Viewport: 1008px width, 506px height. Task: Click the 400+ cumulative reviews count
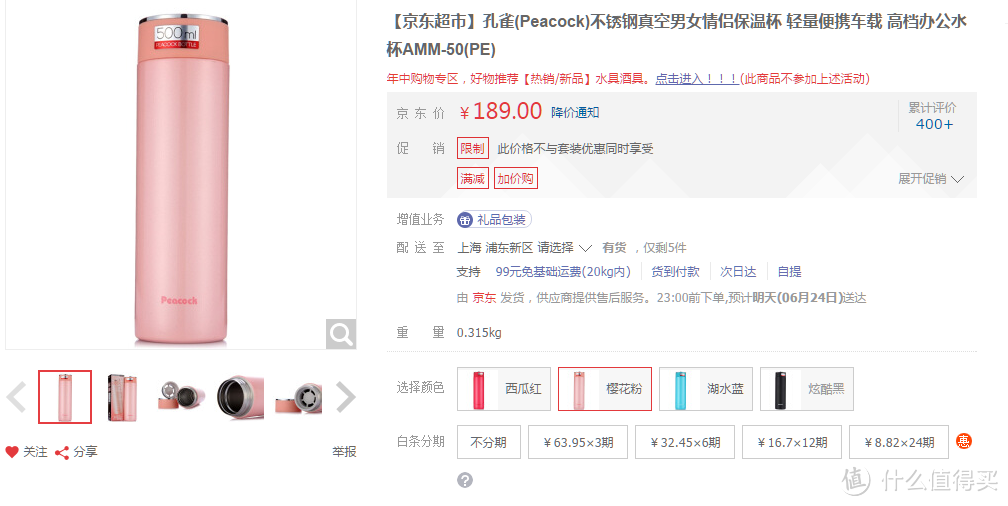click(934, 124)
